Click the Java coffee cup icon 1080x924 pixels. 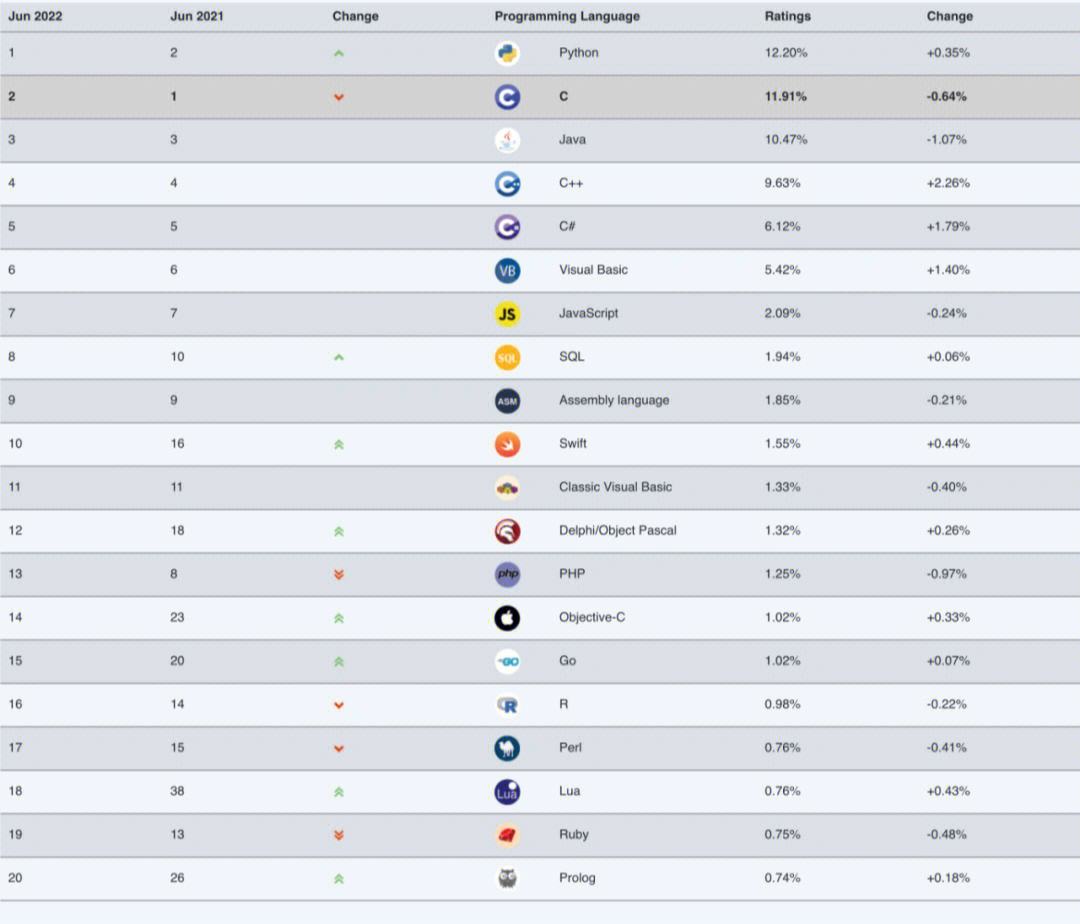pos(507,140)
